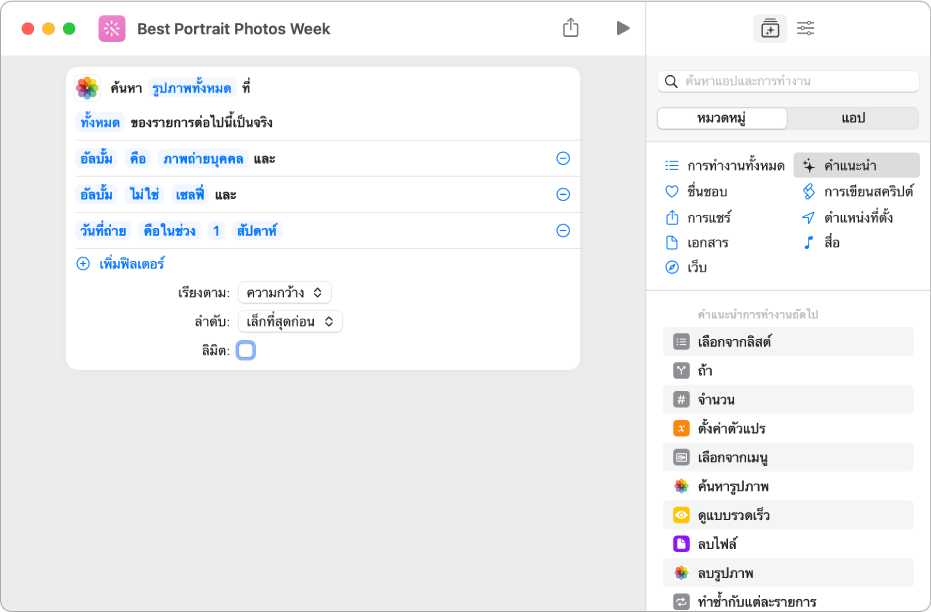
Task: Run the shortcut with the play button
Action: tap(623, 28)
